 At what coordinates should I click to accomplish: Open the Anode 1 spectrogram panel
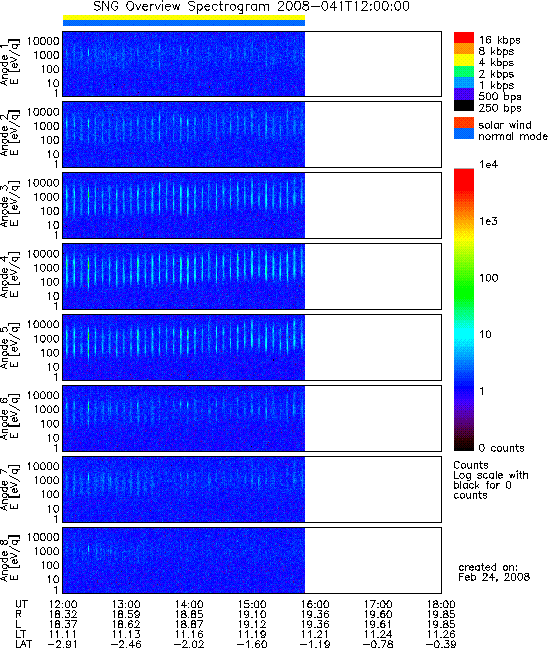(x=252, y=64)
